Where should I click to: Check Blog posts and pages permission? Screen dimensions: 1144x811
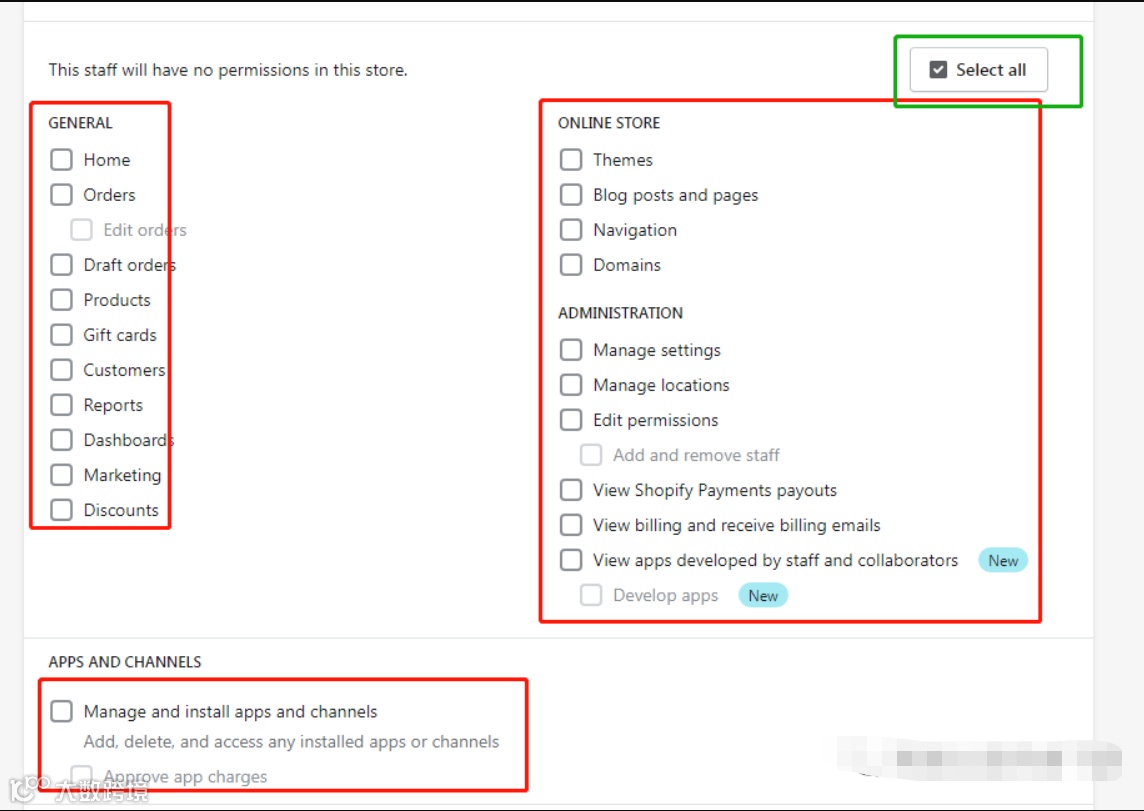point(571,195)
